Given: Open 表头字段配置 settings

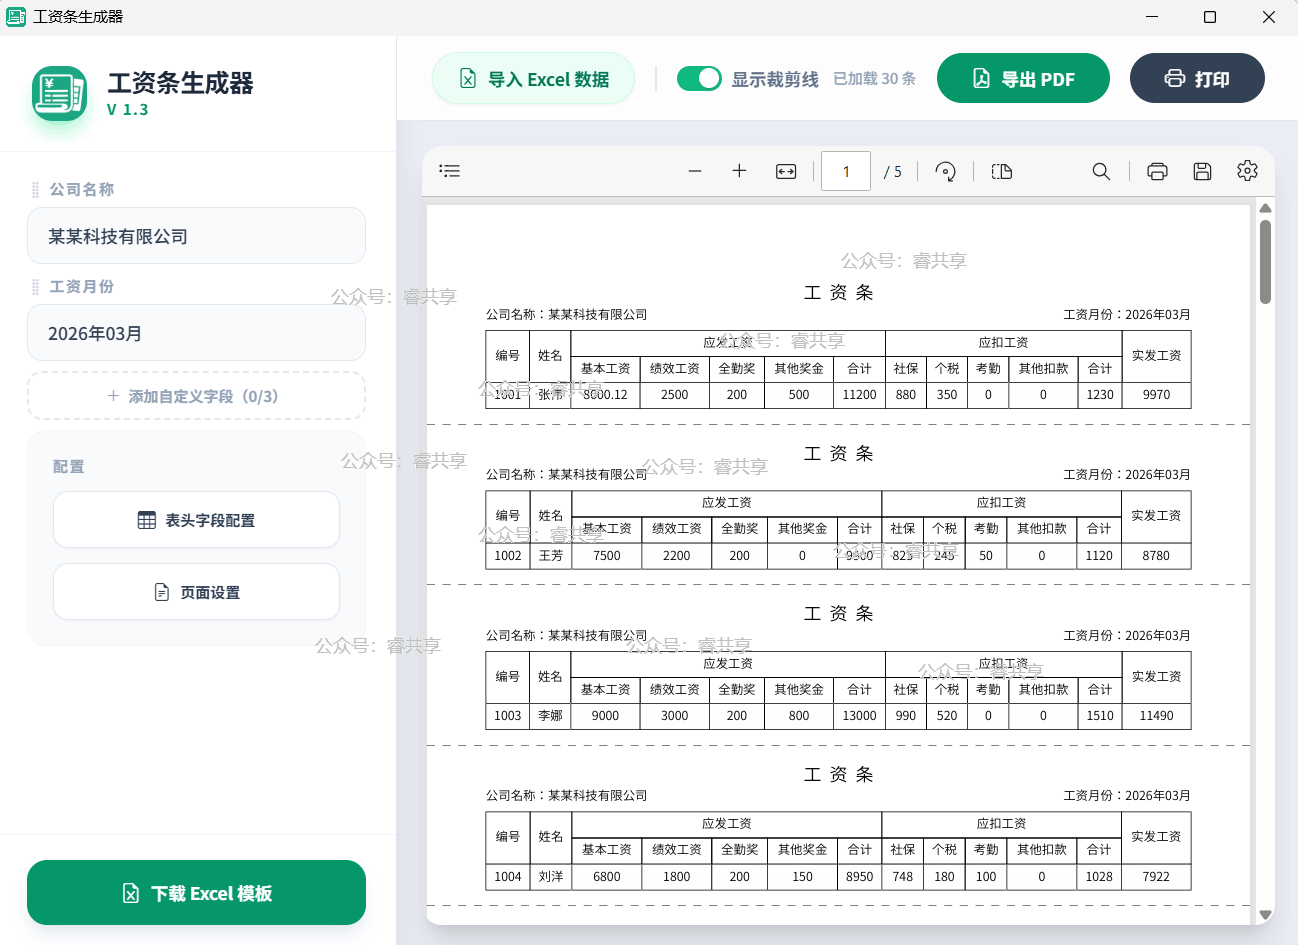Looking at the screenshot, I should pos(196,520).
